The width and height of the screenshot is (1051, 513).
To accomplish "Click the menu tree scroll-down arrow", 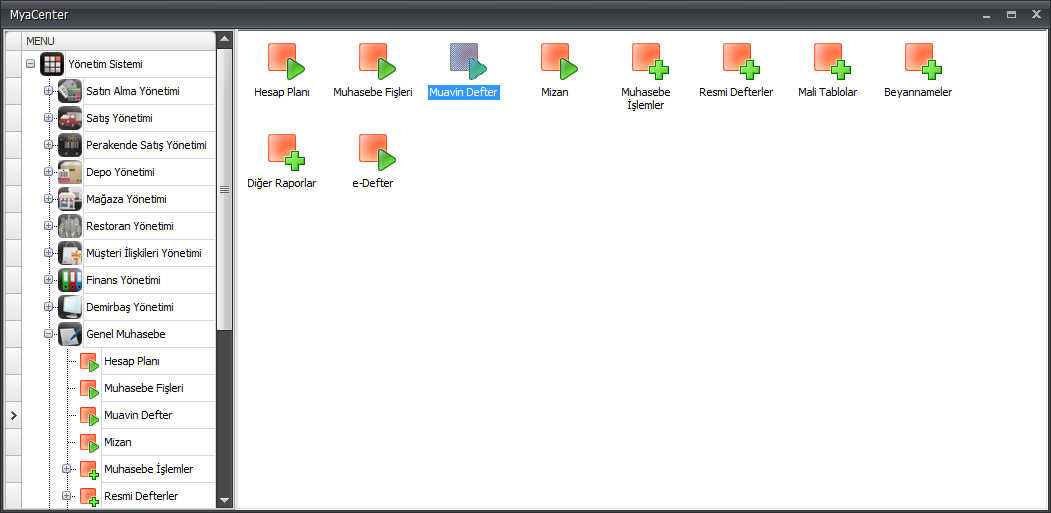I will pos(225,500).
